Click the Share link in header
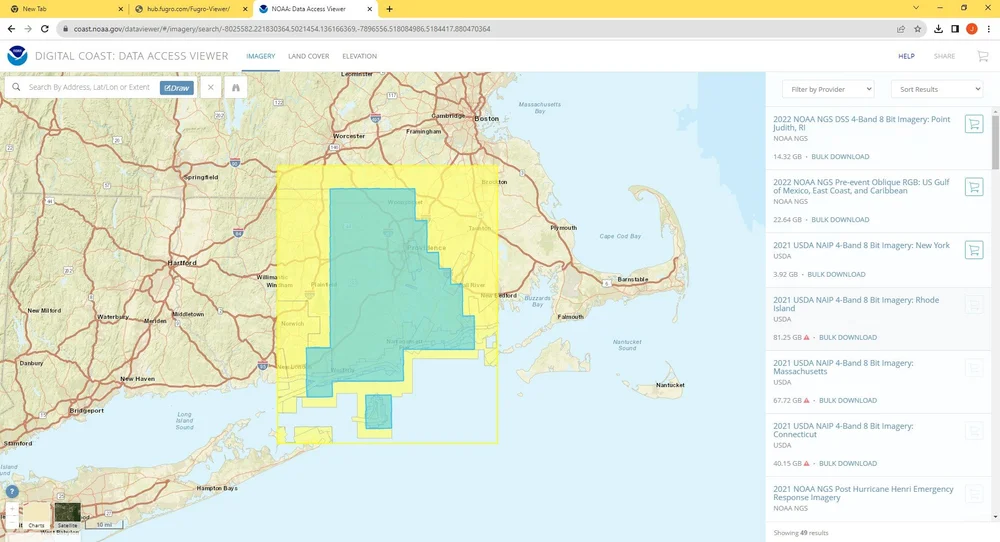The height and width of the screenshot is (542, 1000). click(x=945, y=56)
